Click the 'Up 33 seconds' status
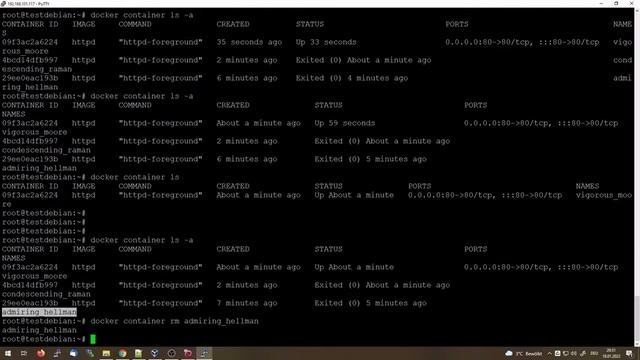The width and height of the screenshot is (640, 360). (326, 42)
